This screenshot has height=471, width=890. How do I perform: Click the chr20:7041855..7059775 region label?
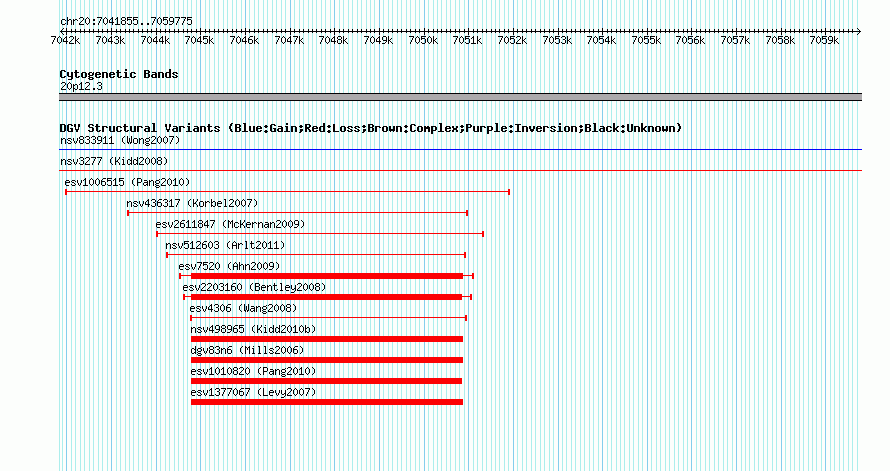tap(126, 22)
